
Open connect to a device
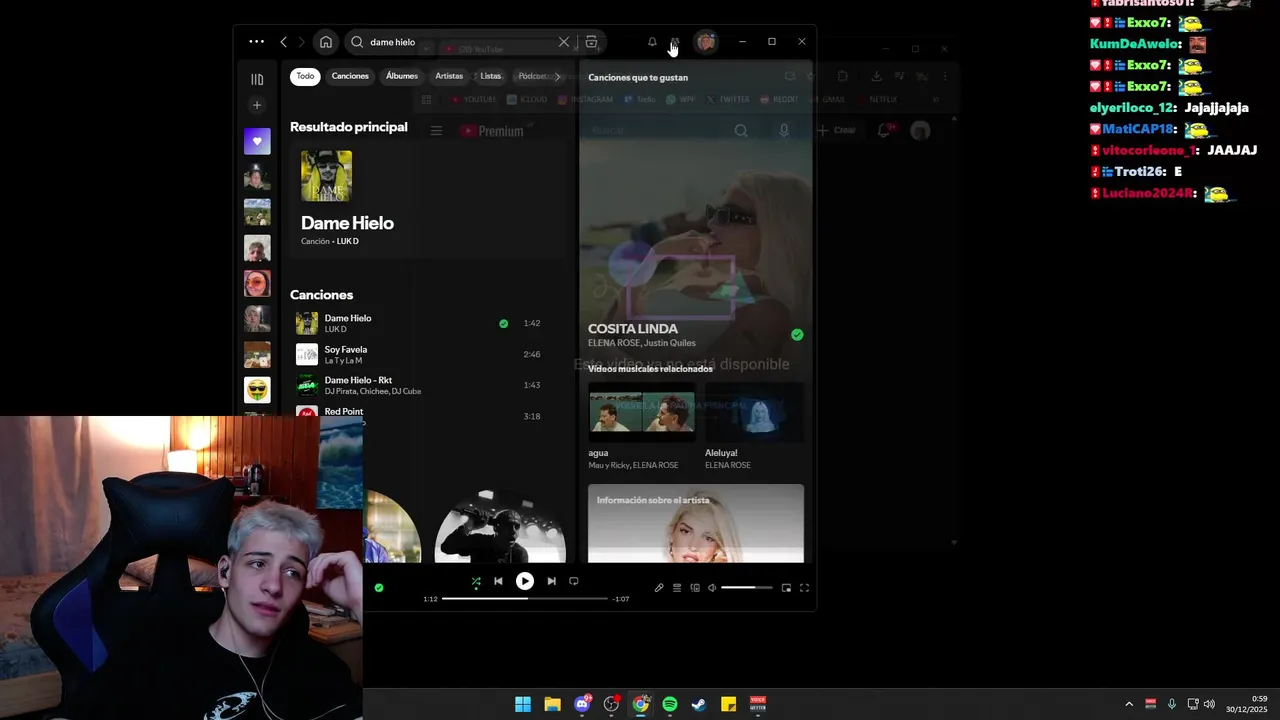[695, 588]
